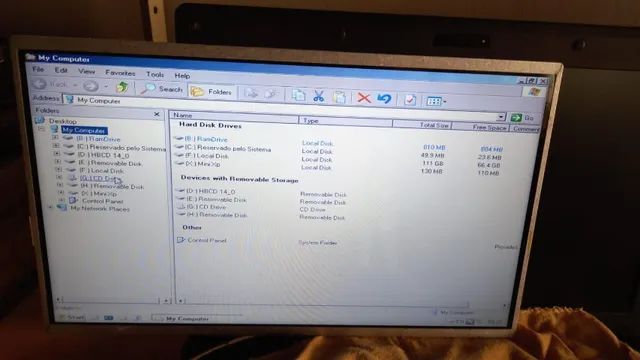Expand (B:) RamDrive tree node
This screenshot has height=360, width=640.
point(55,138)
